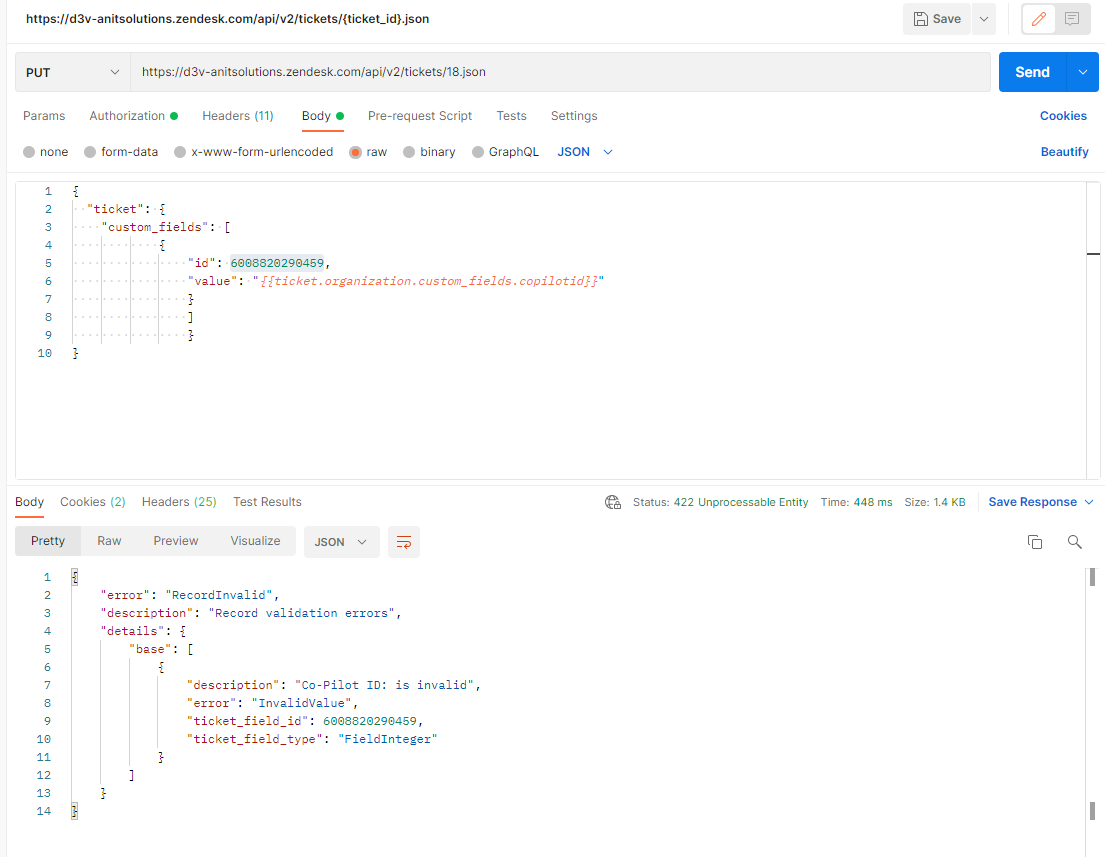Screen dimensions: 1105x857
Task: Click the wrap lines icon in response
Action: 404,542
